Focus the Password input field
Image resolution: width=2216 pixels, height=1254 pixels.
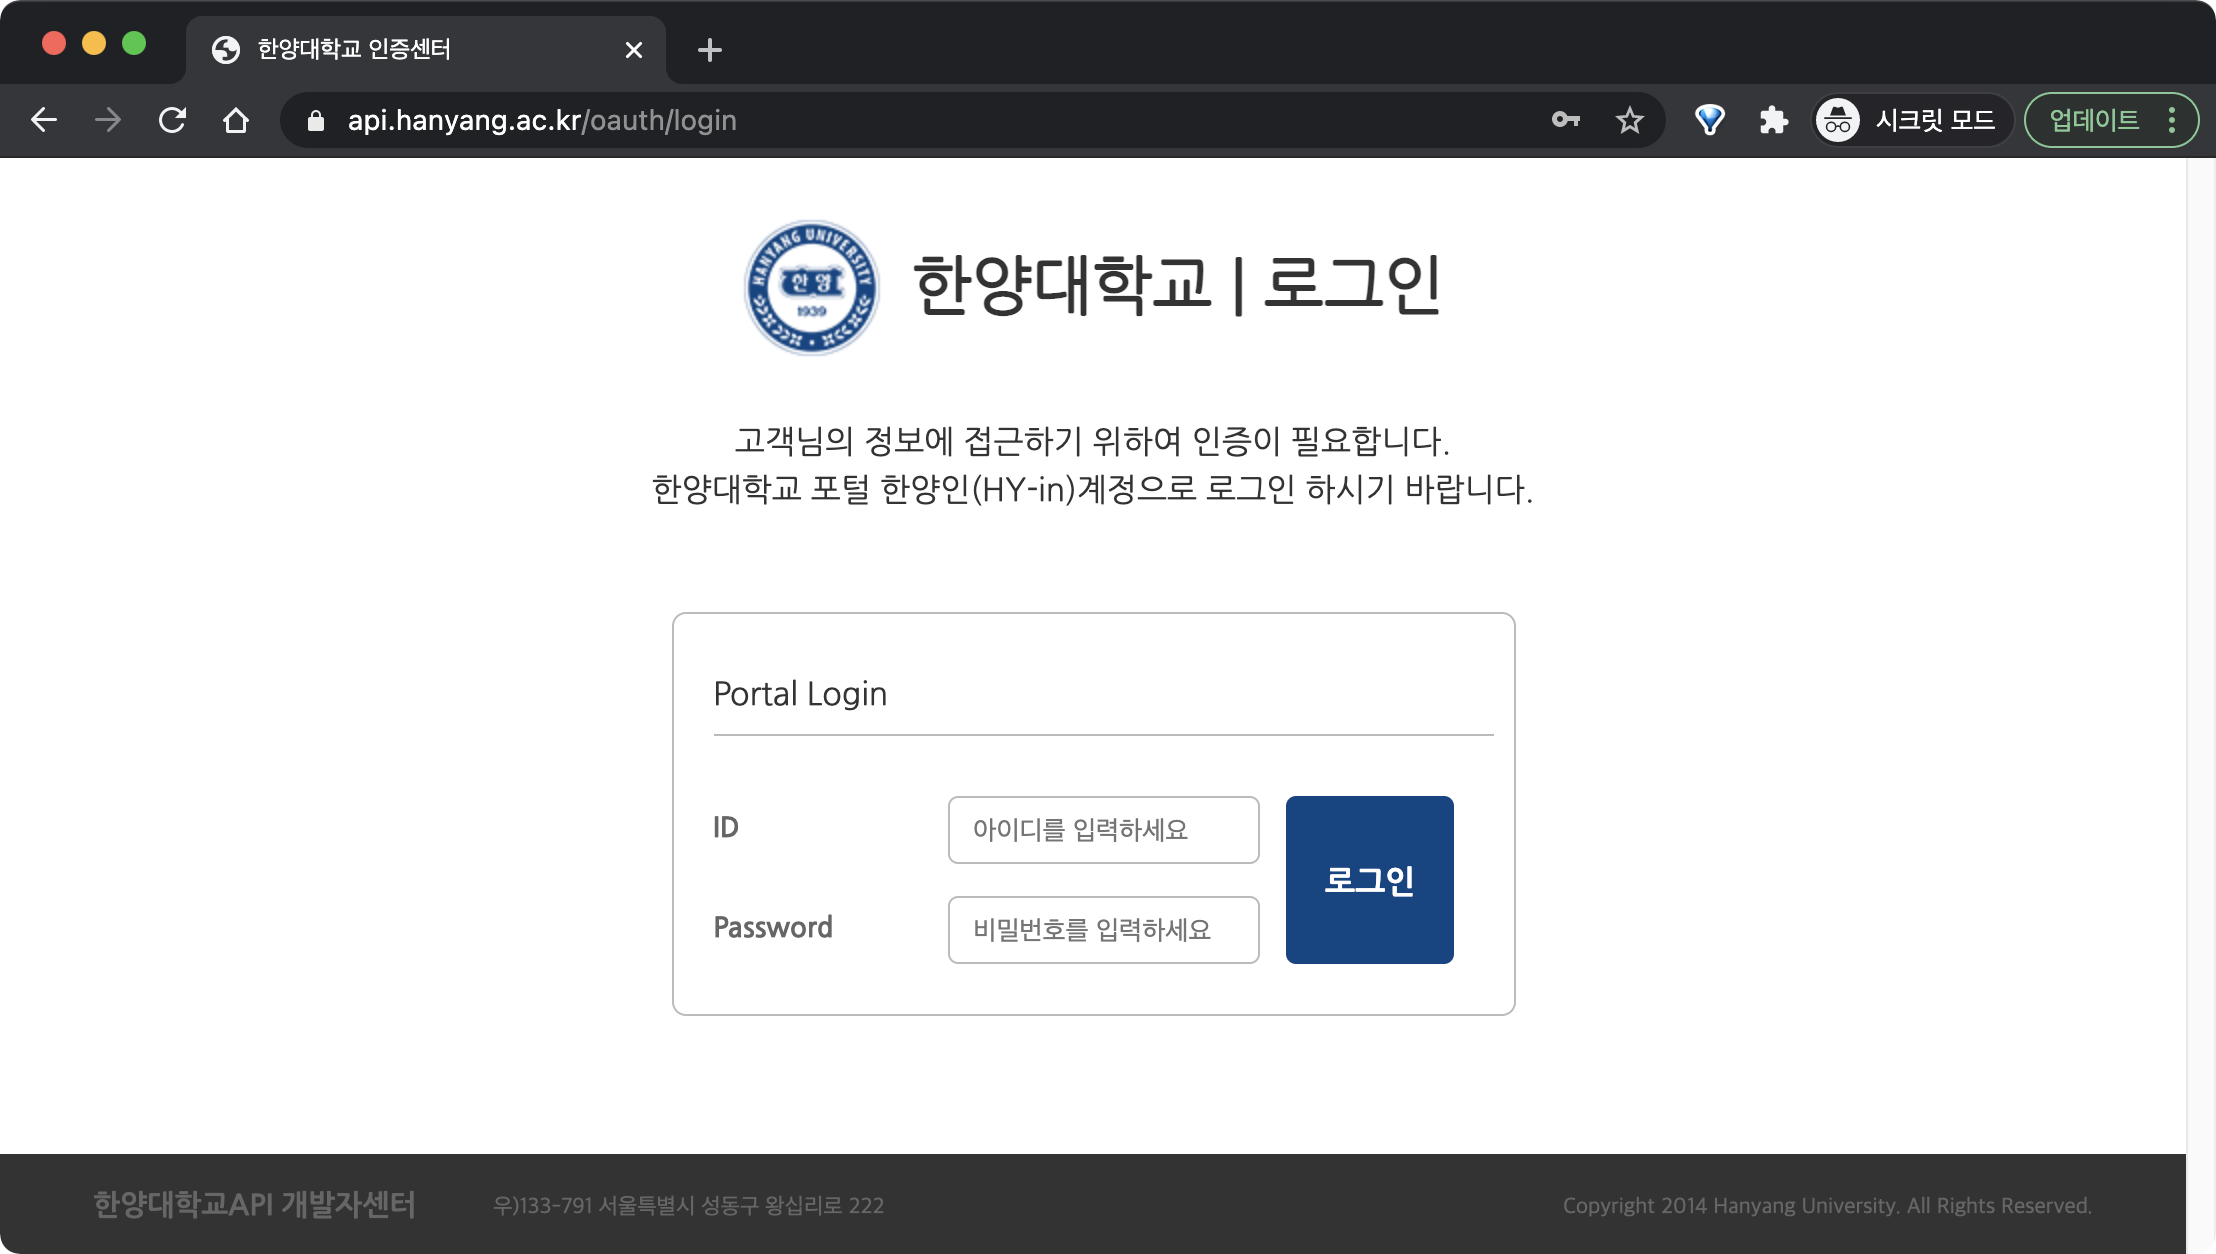1104,930
